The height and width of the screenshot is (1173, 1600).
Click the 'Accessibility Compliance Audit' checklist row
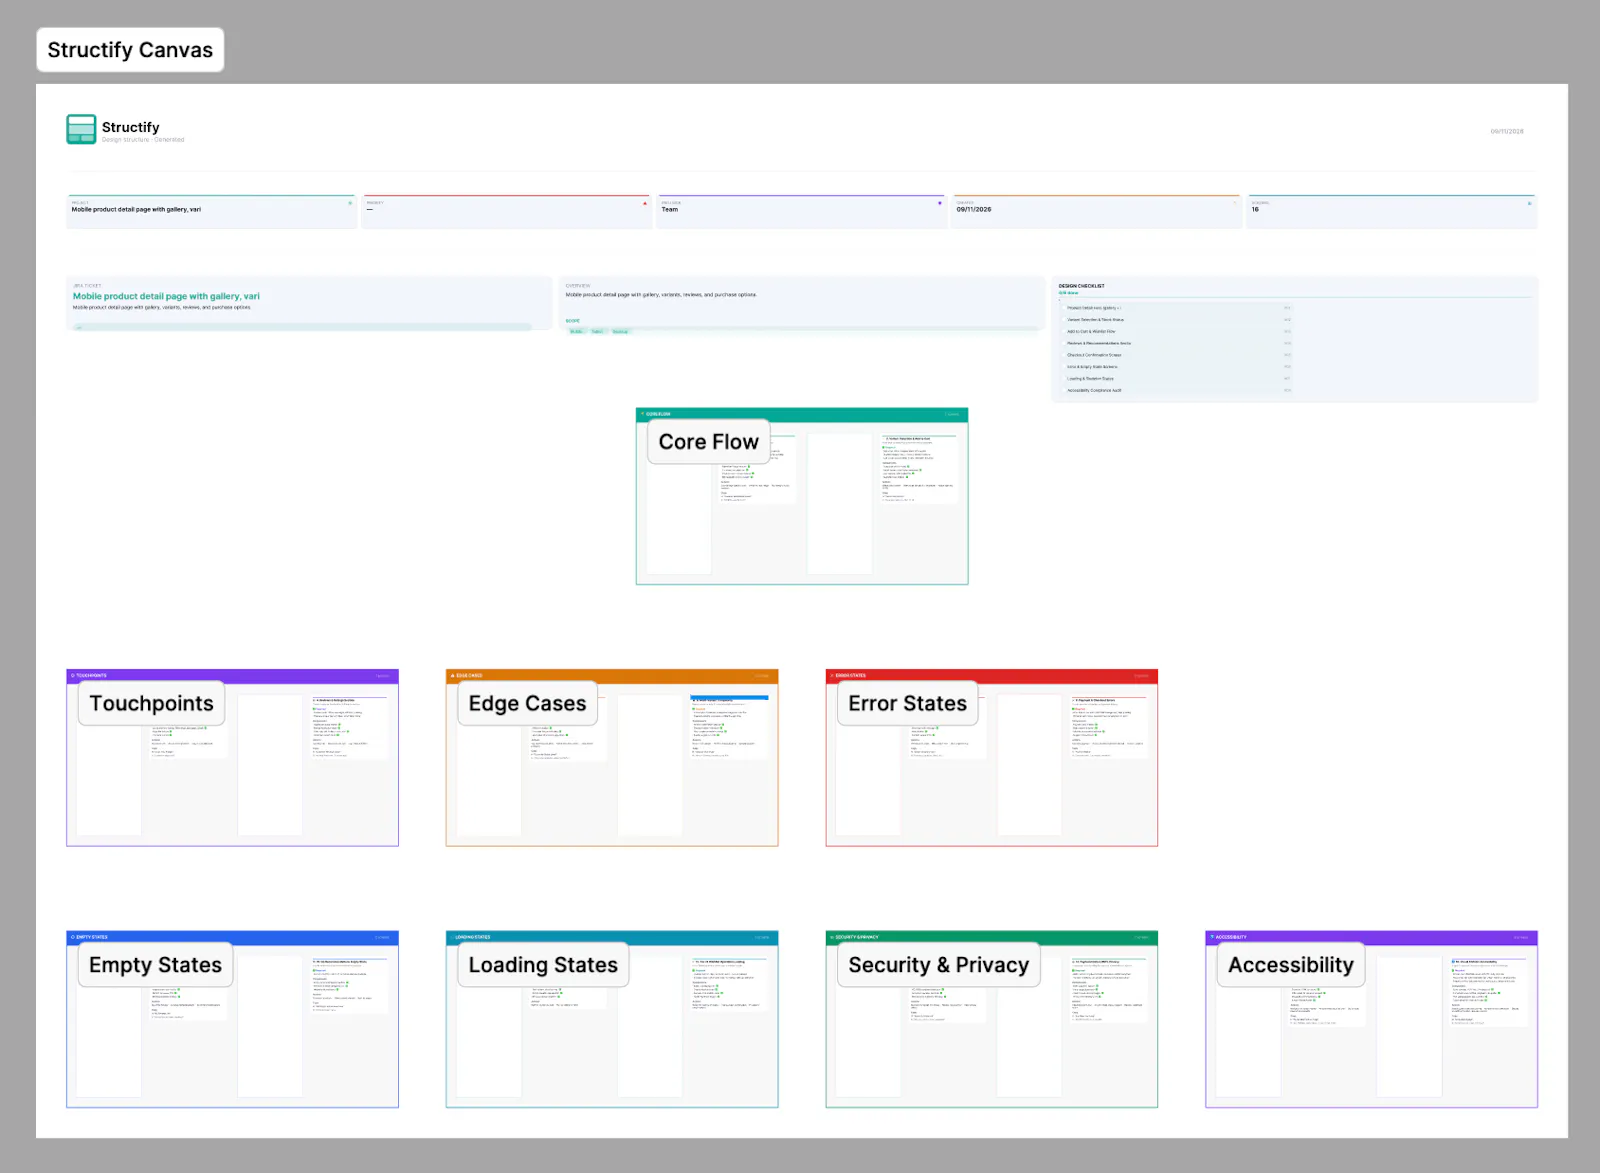pyautogui.click(x=1178, y=391)
